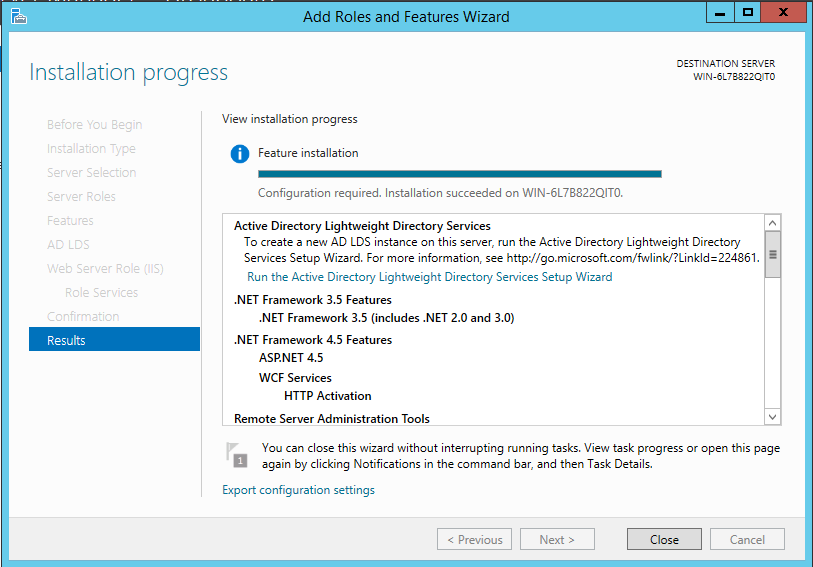Viewport: 813px width, 567px height.
Task: Maximize the wizard window
Action: (x=747, y=13)
